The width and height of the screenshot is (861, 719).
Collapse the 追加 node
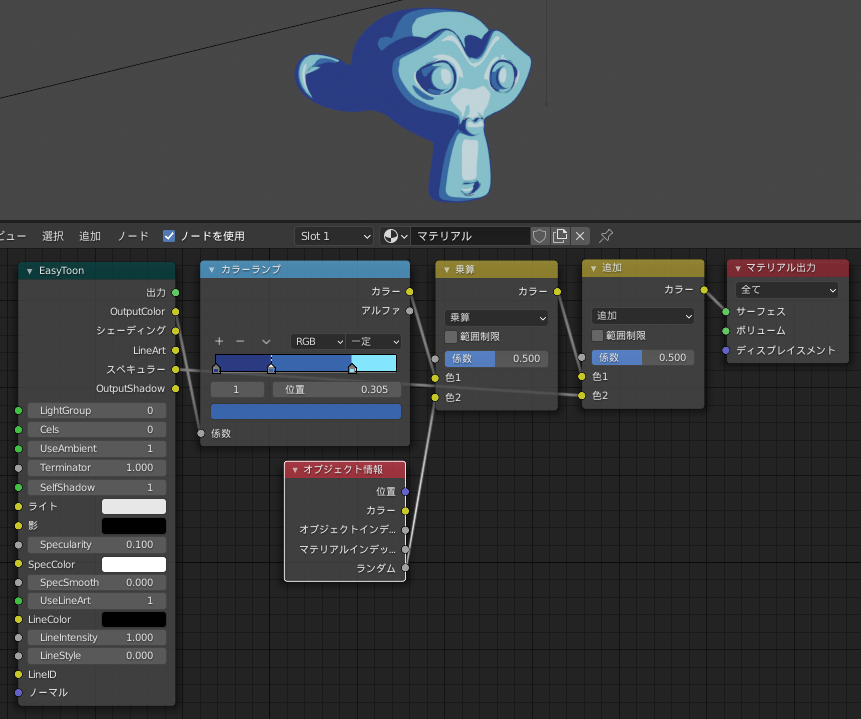(x=593, y=268)
